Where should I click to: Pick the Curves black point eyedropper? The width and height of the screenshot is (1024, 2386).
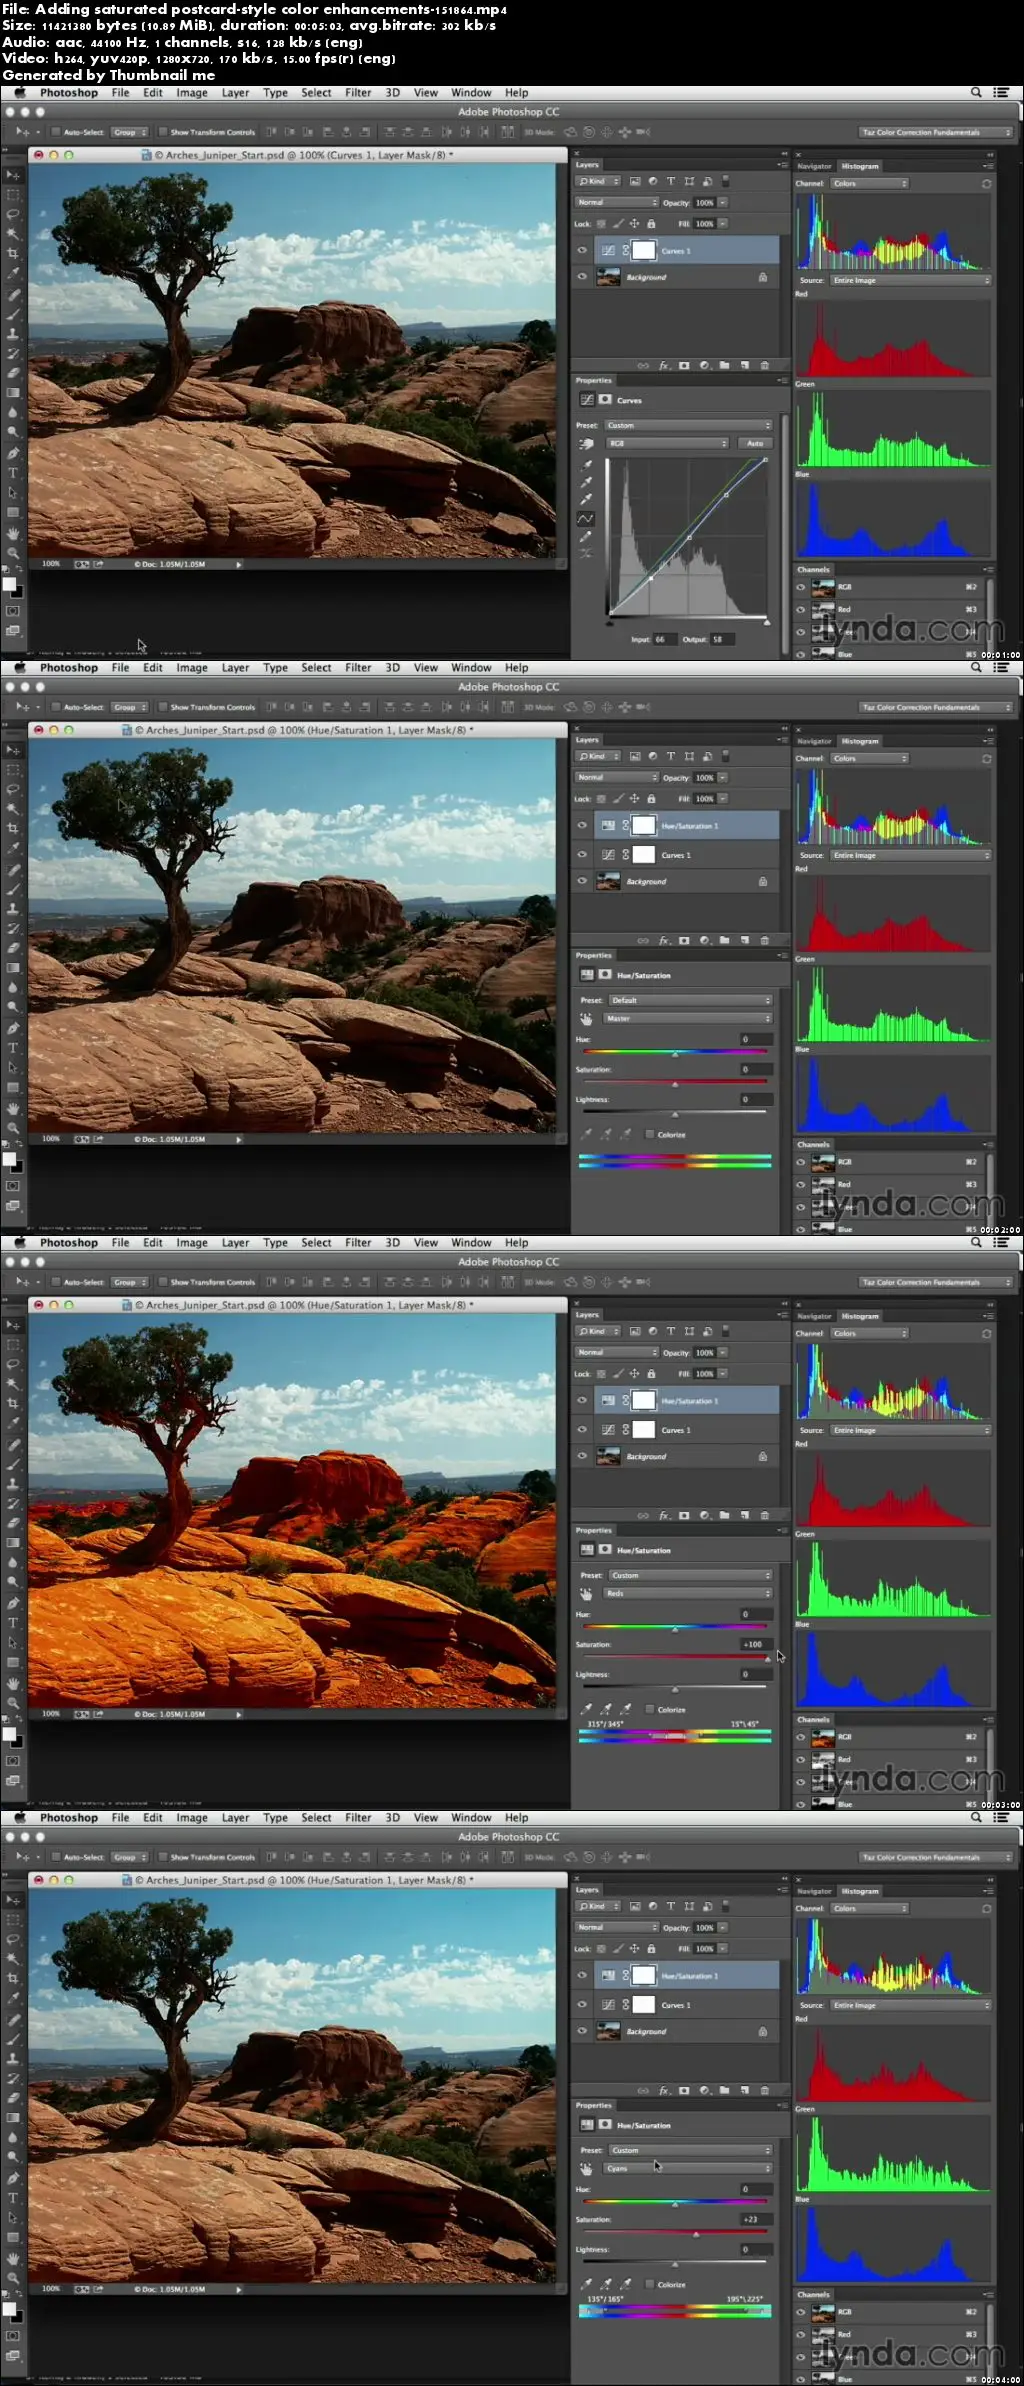tap(587, 464)
